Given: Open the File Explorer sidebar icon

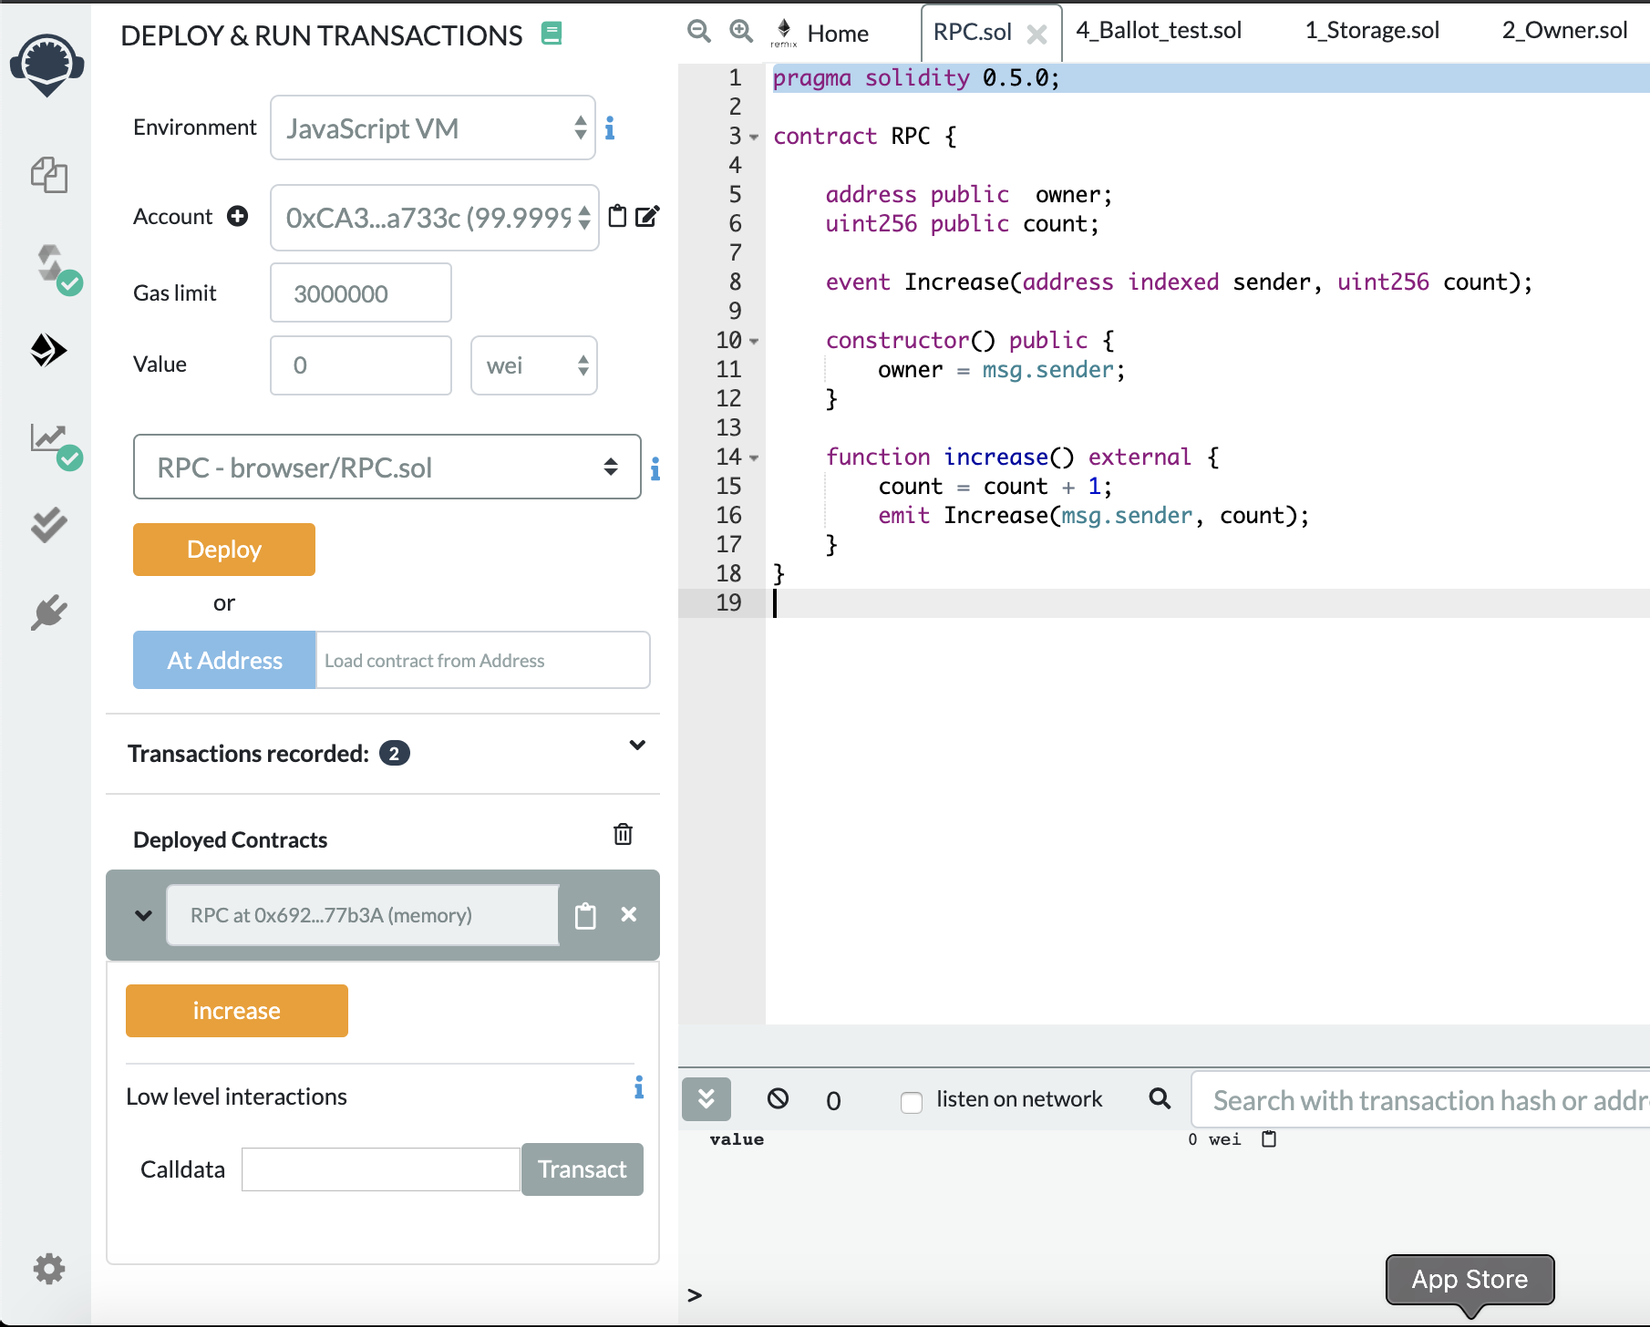Looking at the screenshot, I should (x=48, y=175).
